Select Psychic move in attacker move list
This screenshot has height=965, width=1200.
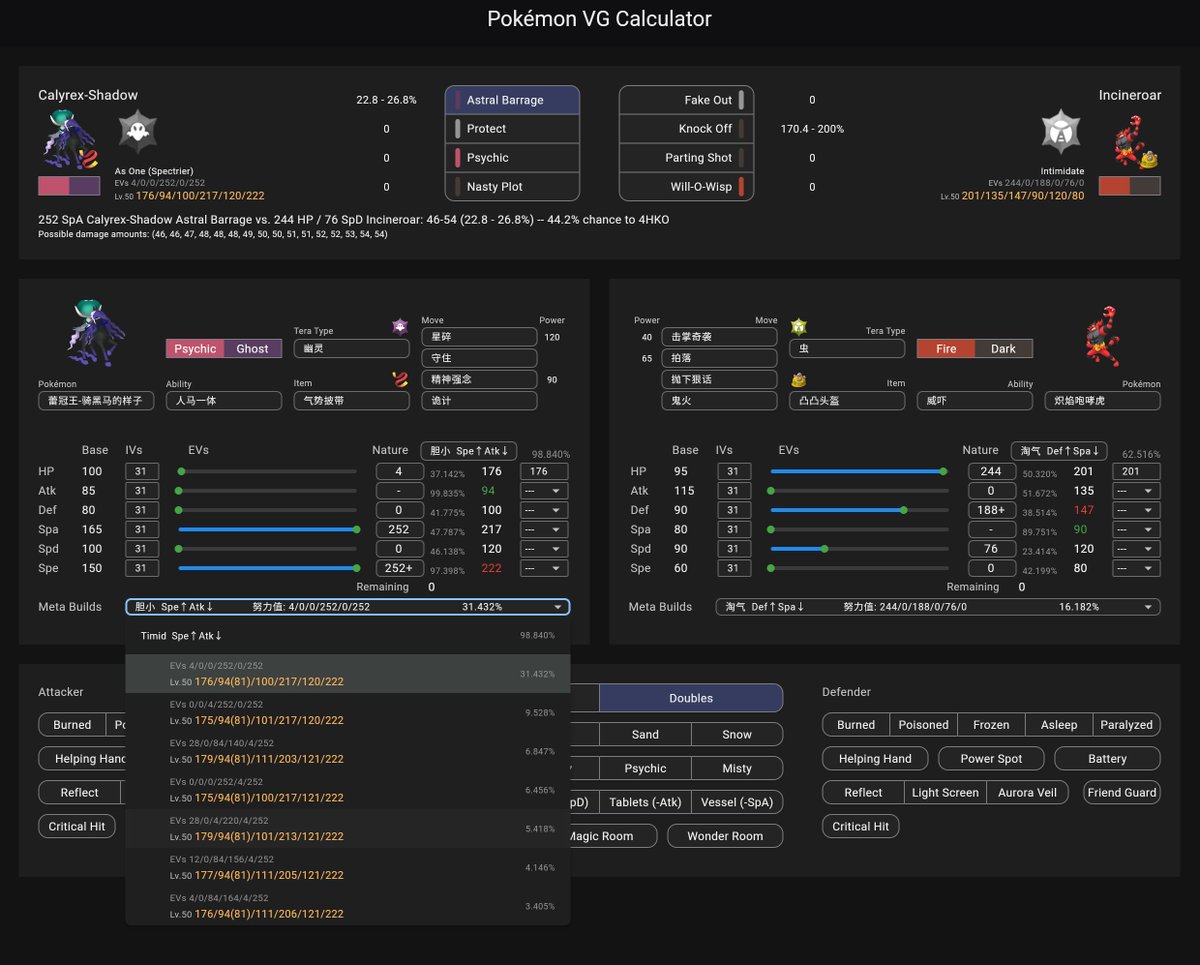pos(512,158)
